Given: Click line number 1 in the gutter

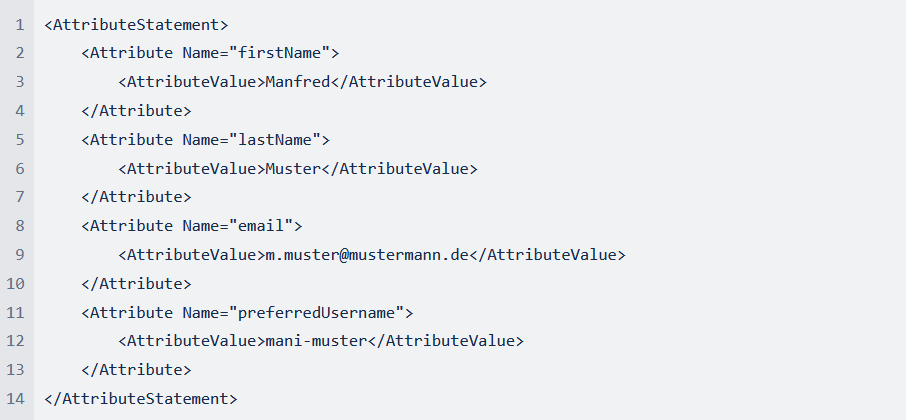Looking at the screenshot, I should coord(19,23).
